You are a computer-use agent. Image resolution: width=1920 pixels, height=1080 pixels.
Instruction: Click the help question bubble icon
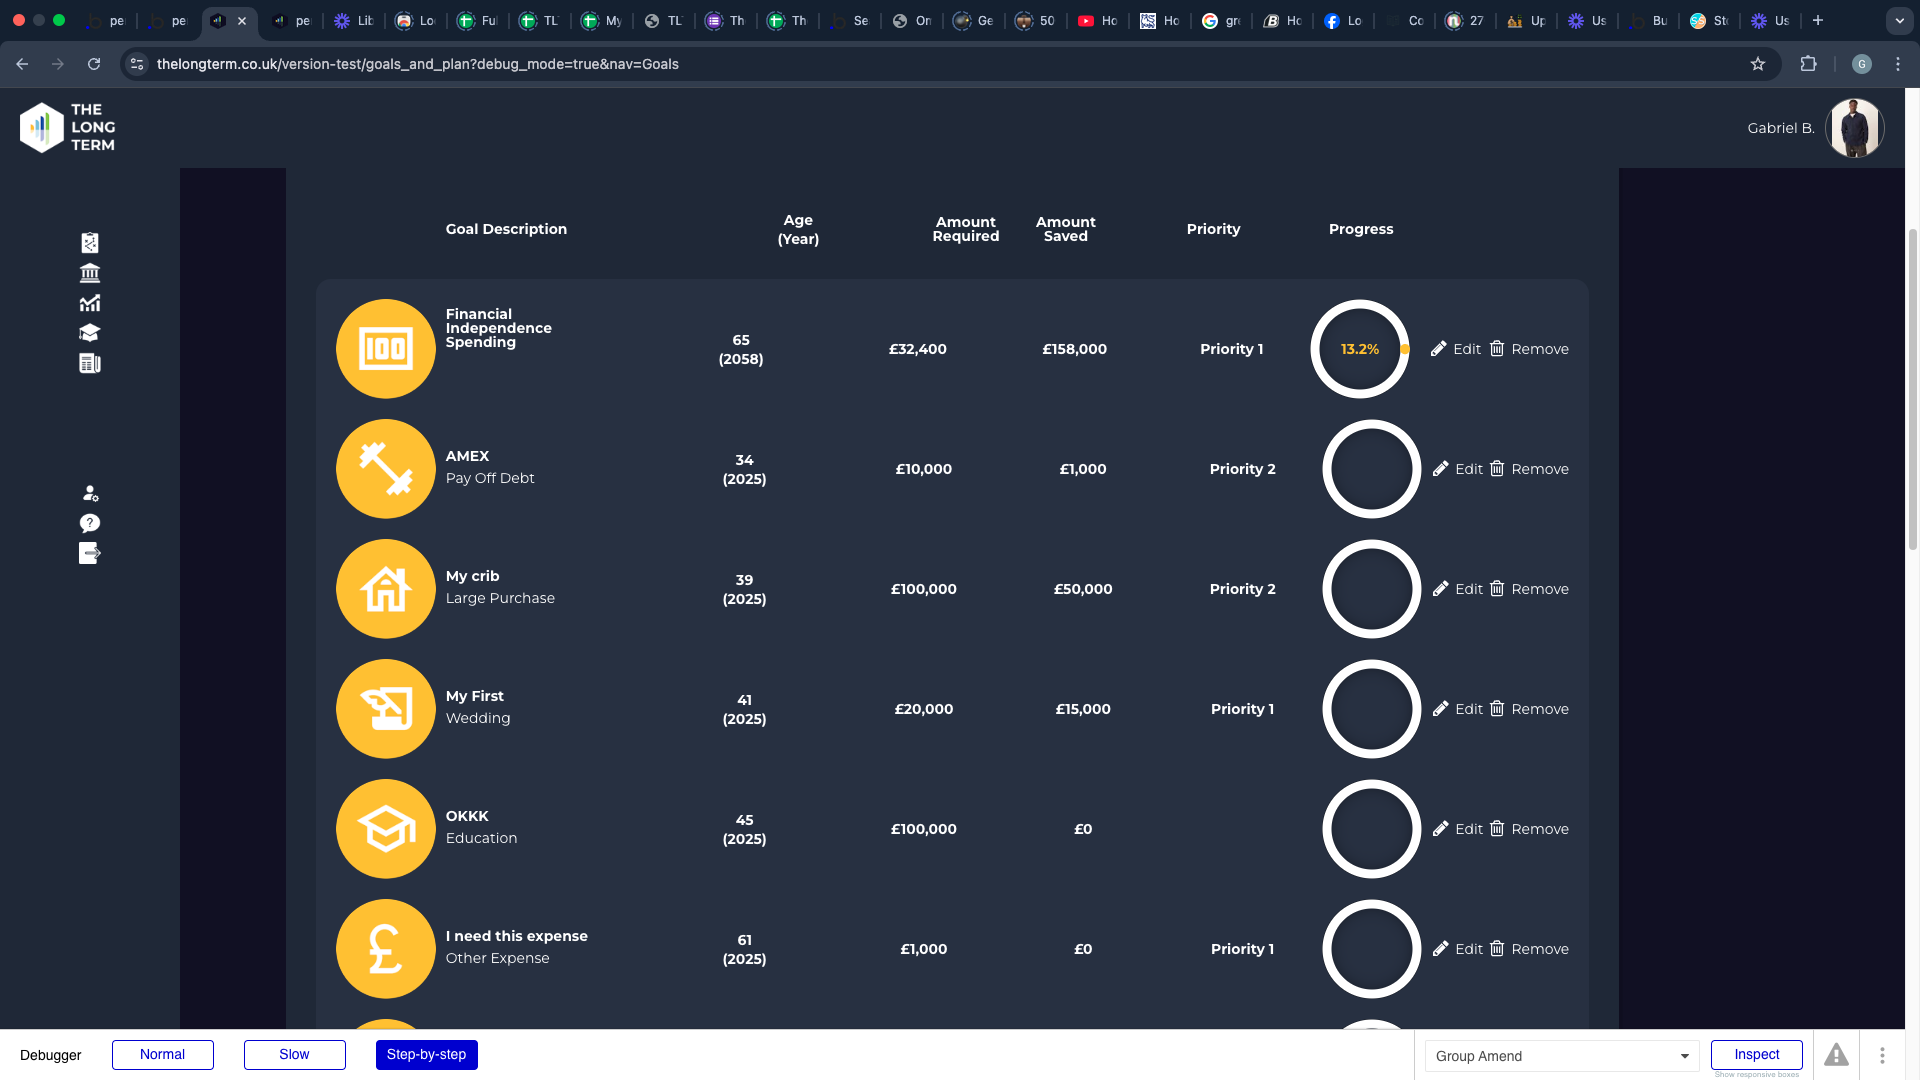click(90, 523)
